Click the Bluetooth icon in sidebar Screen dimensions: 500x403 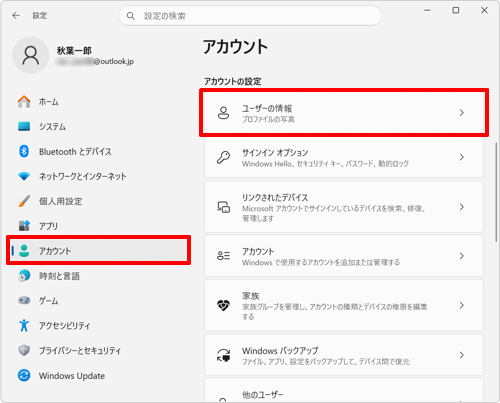coord(24,151)
